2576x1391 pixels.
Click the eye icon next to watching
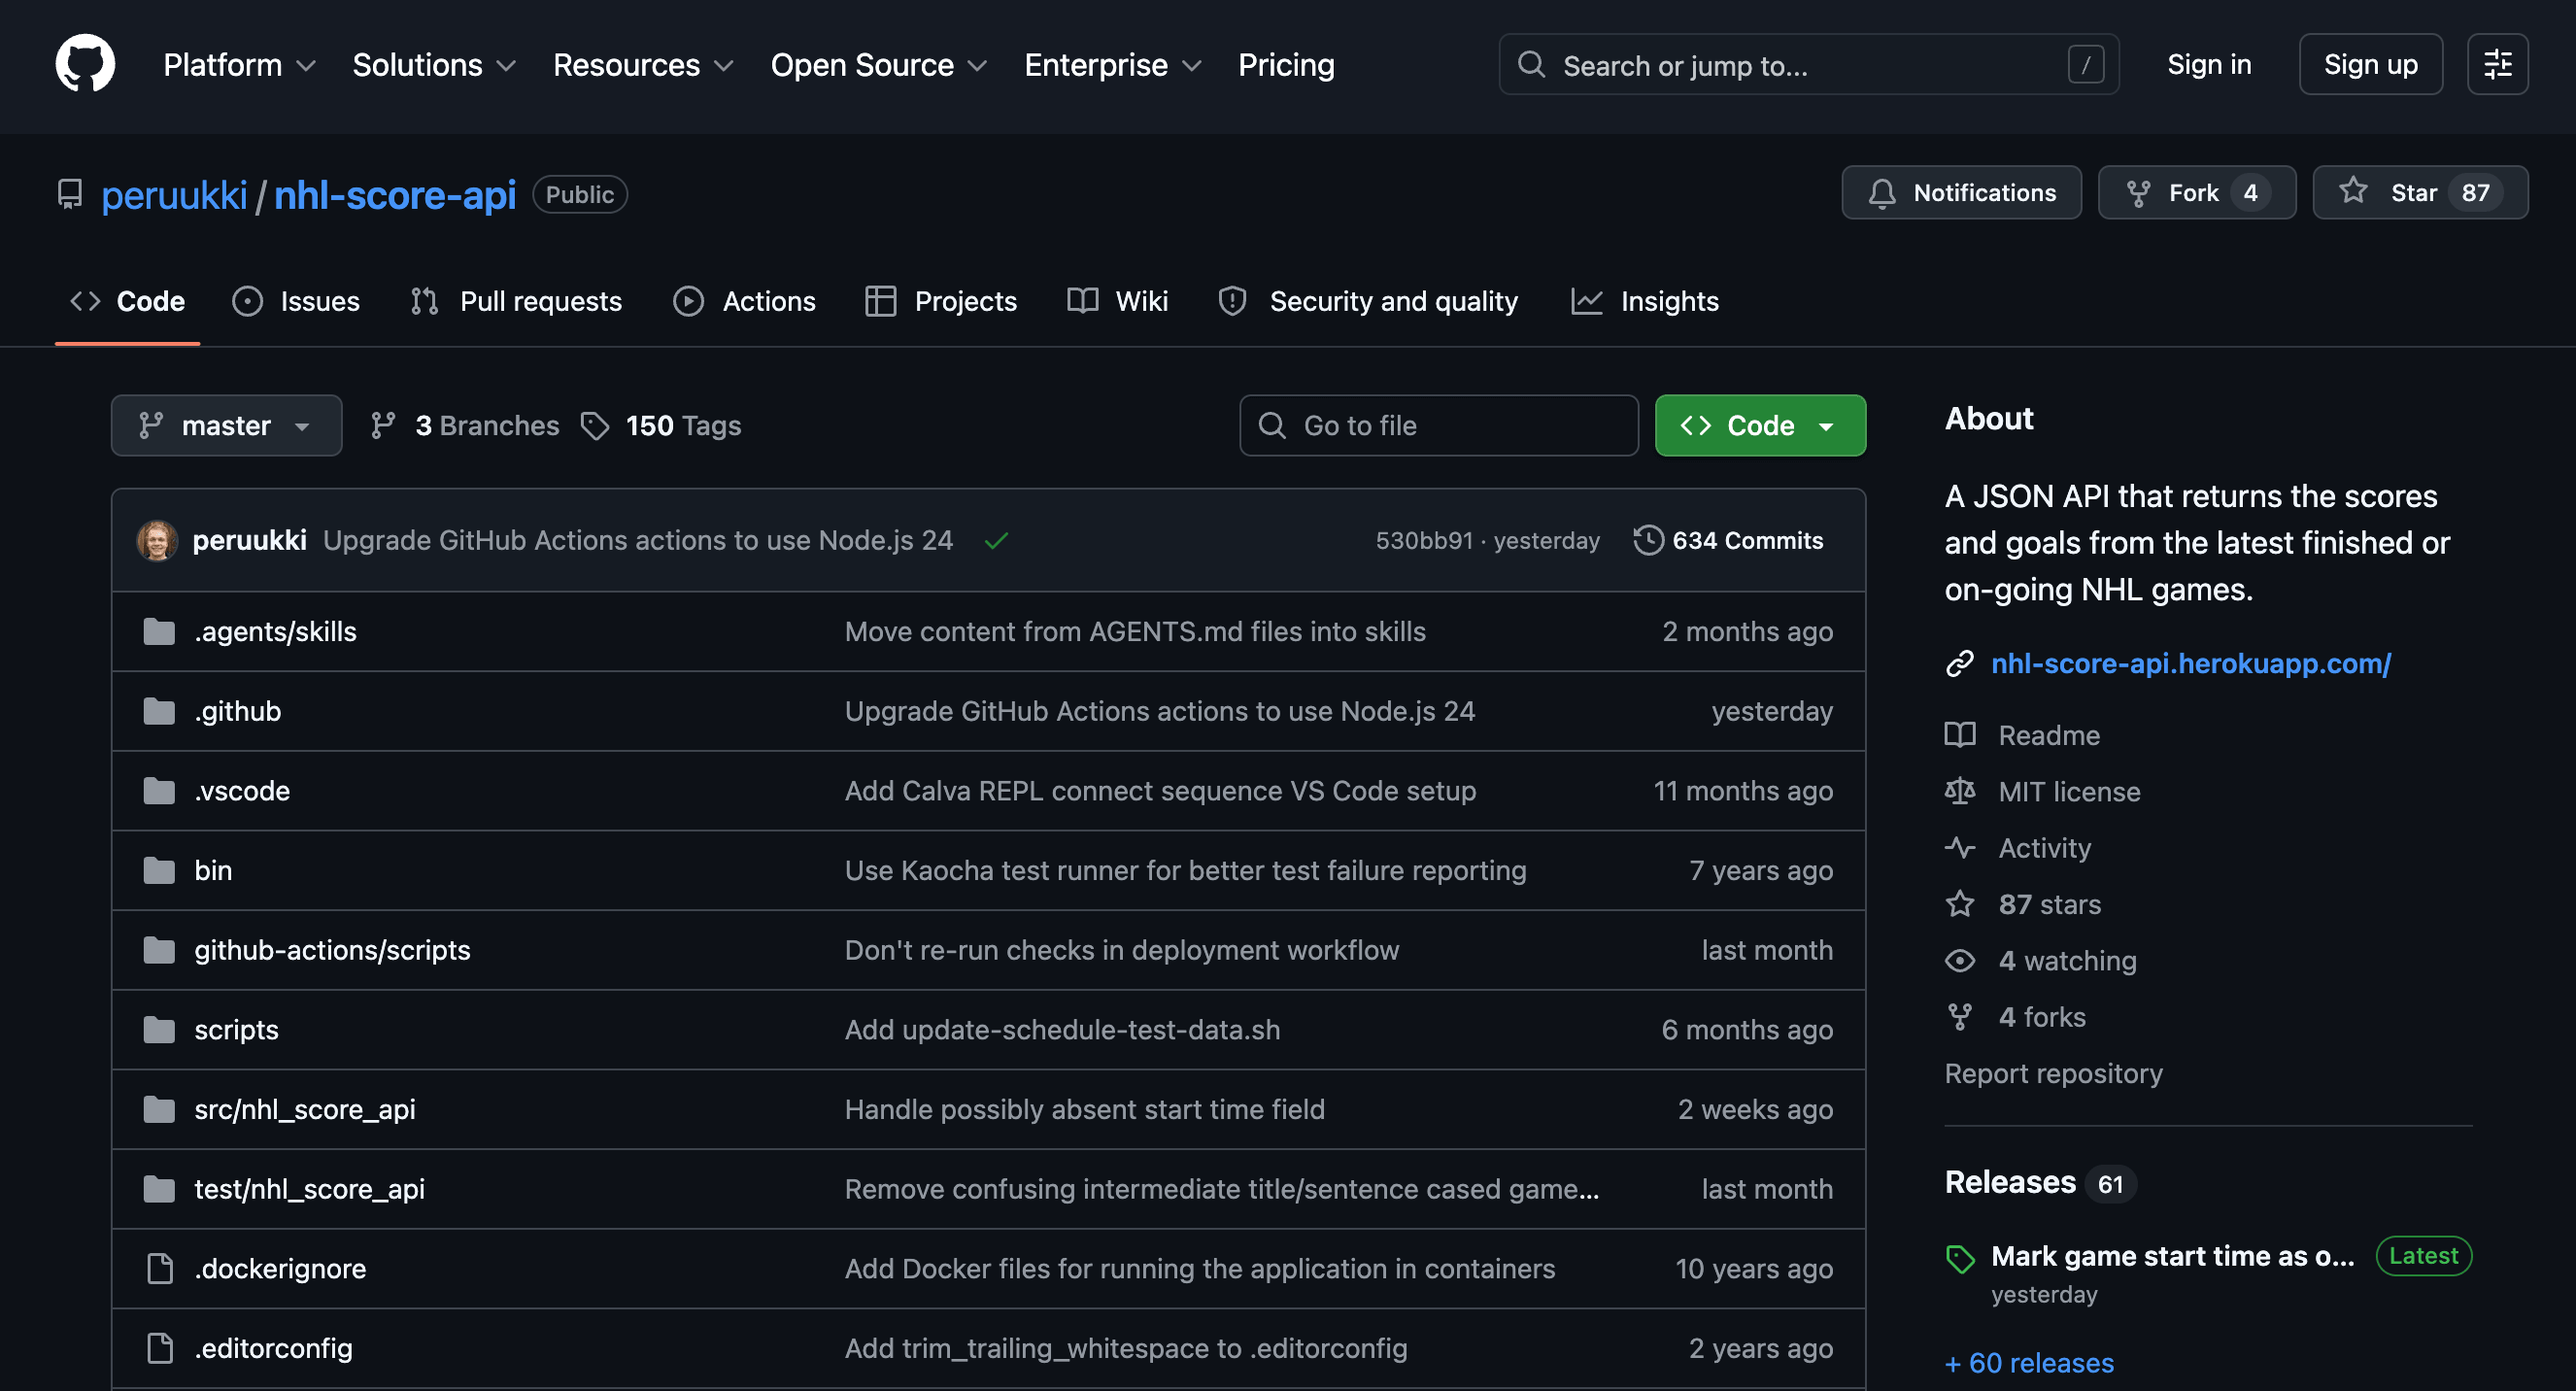tap(1959, 961)
